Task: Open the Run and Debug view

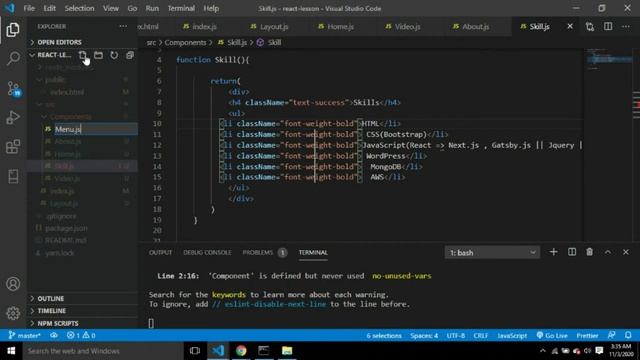Action: [13, 118]
